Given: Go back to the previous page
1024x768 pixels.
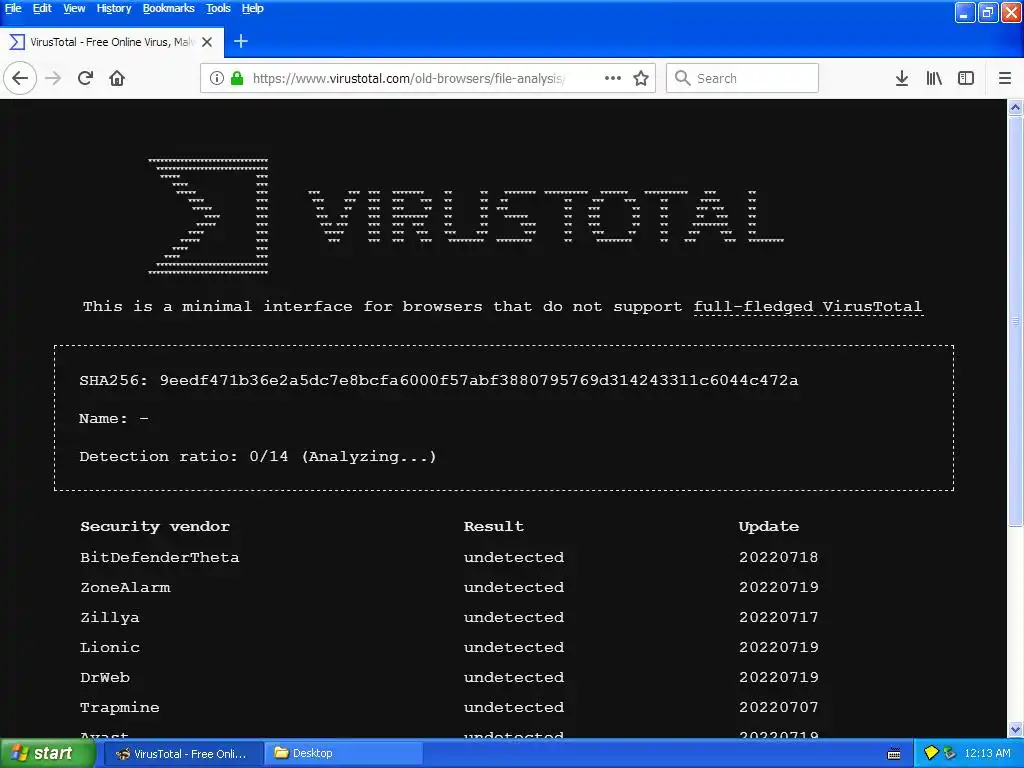Looking at the screenshot, I should (20, 78).
